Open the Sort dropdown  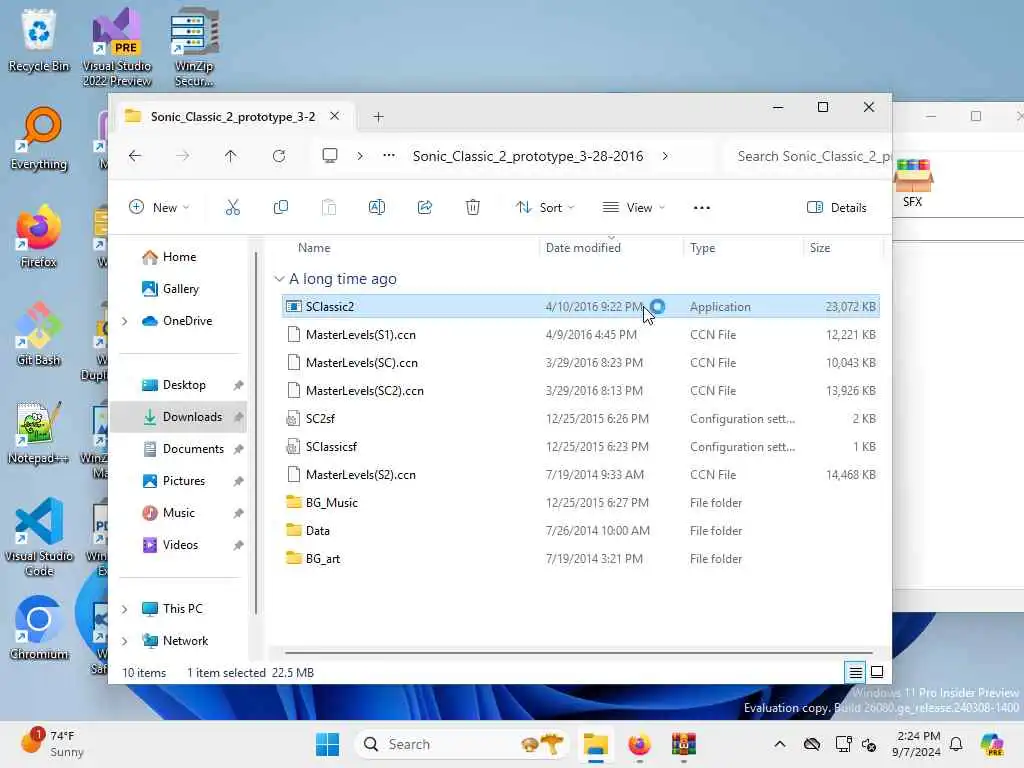[x=545, y=208]
